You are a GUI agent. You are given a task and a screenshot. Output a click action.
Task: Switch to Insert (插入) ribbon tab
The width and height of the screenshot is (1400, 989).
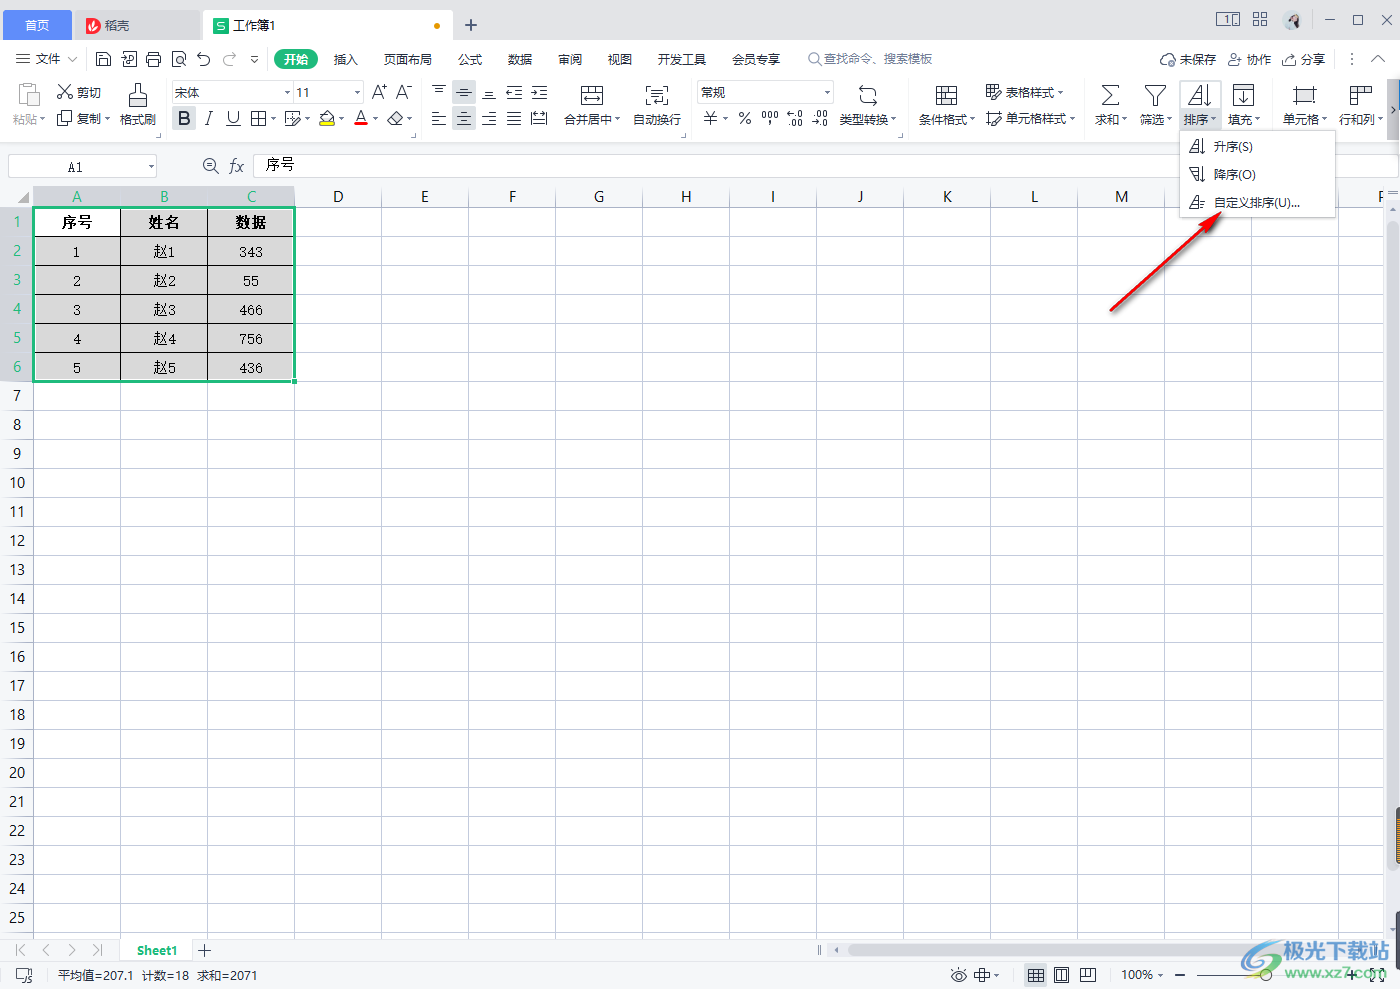pos(345,60)
